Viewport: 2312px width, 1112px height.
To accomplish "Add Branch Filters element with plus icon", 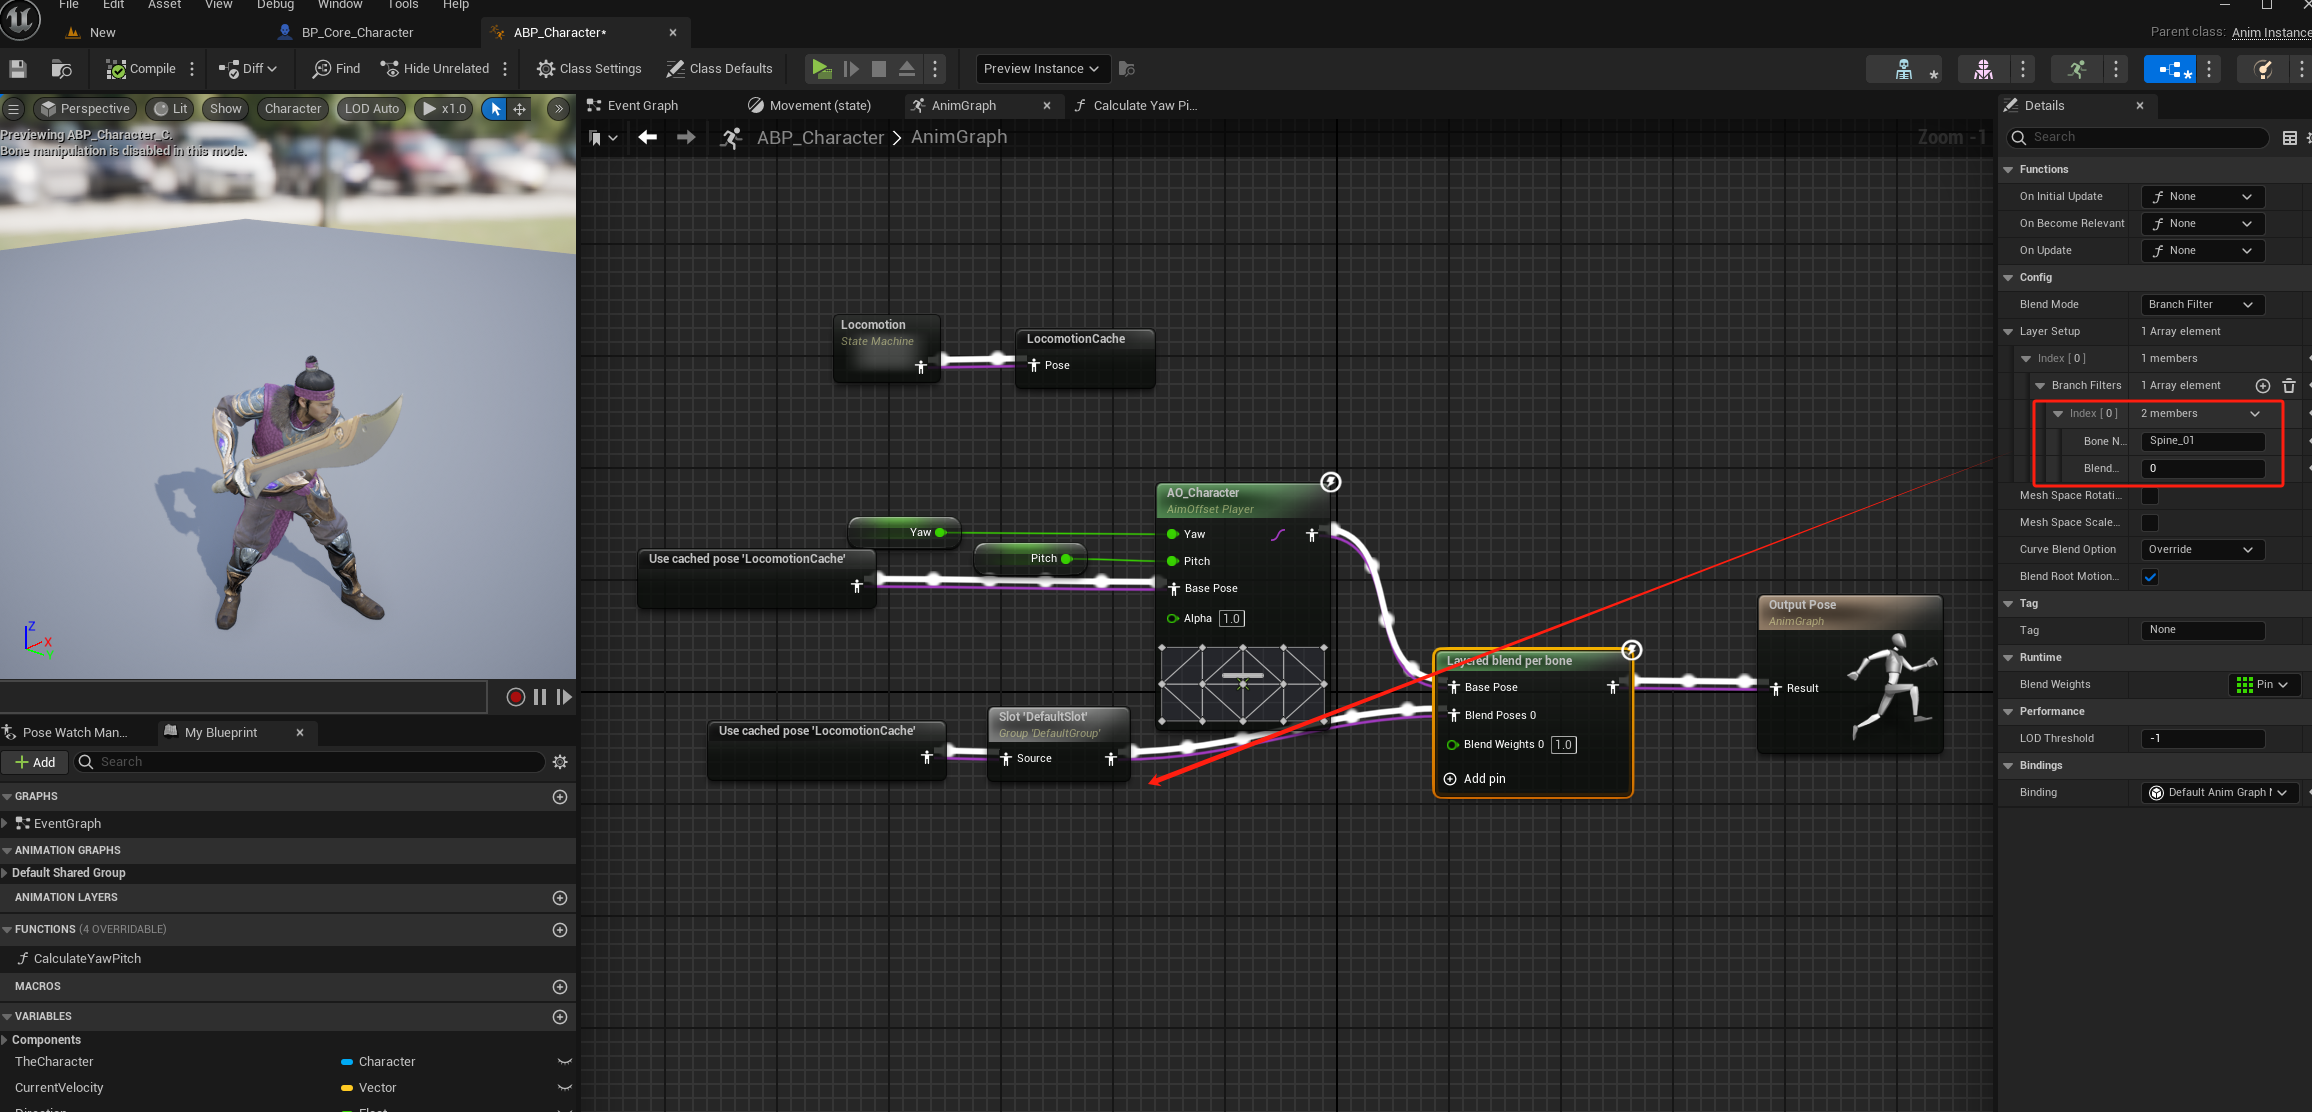I will point(2263,386).
